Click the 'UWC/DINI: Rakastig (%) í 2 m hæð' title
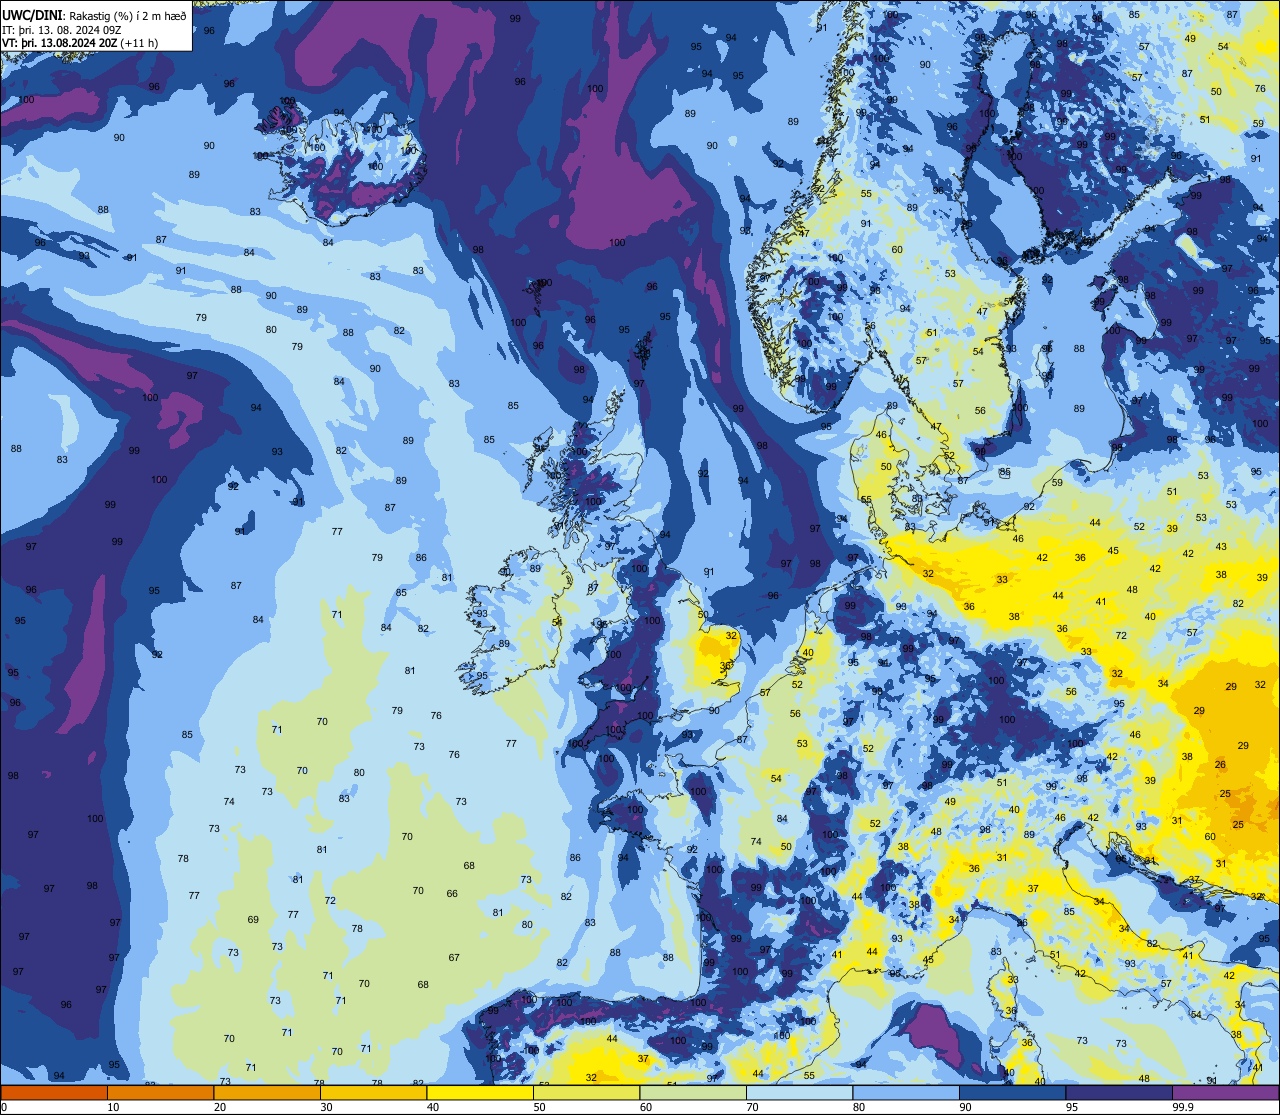Screen dimensions: 1280x1115 pyautogui.click(x=94, y=16)
